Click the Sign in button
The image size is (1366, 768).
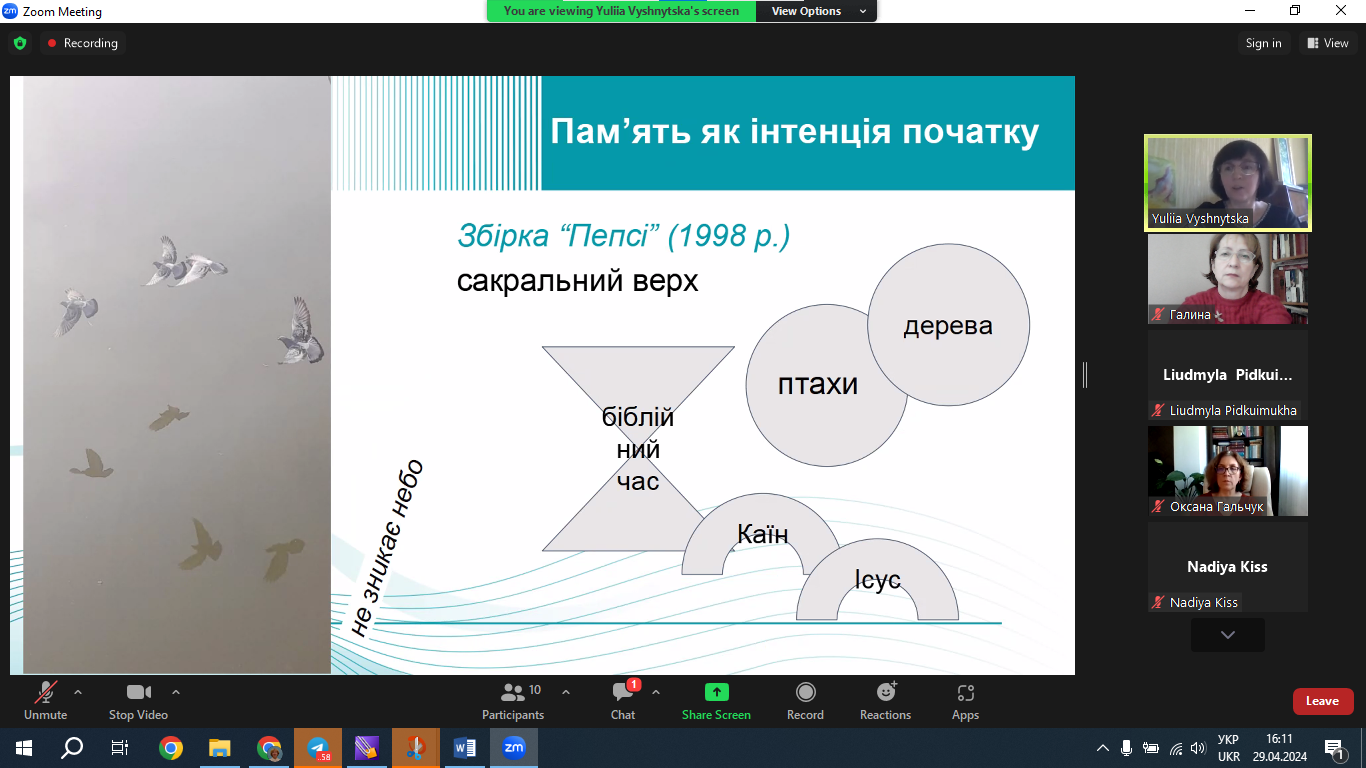[x=1263, y=43]
